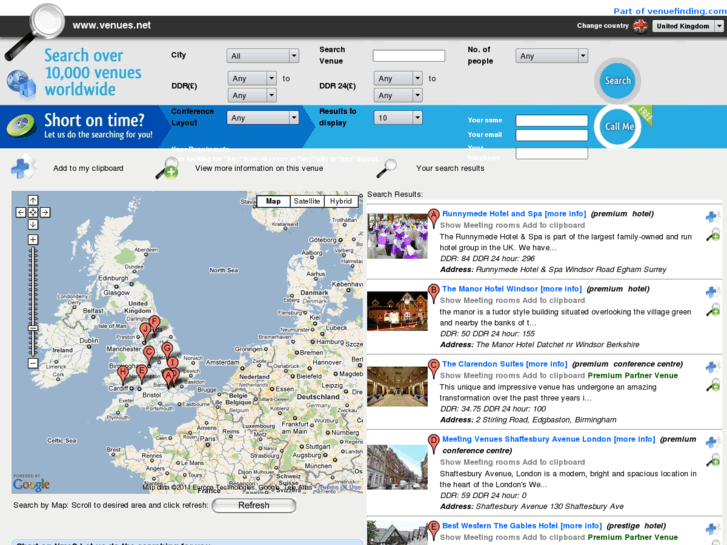Open the DDR 24(£) minimum dropdown
The width and height of the screenshot is (727, 545).
click(x=398, y=78)
